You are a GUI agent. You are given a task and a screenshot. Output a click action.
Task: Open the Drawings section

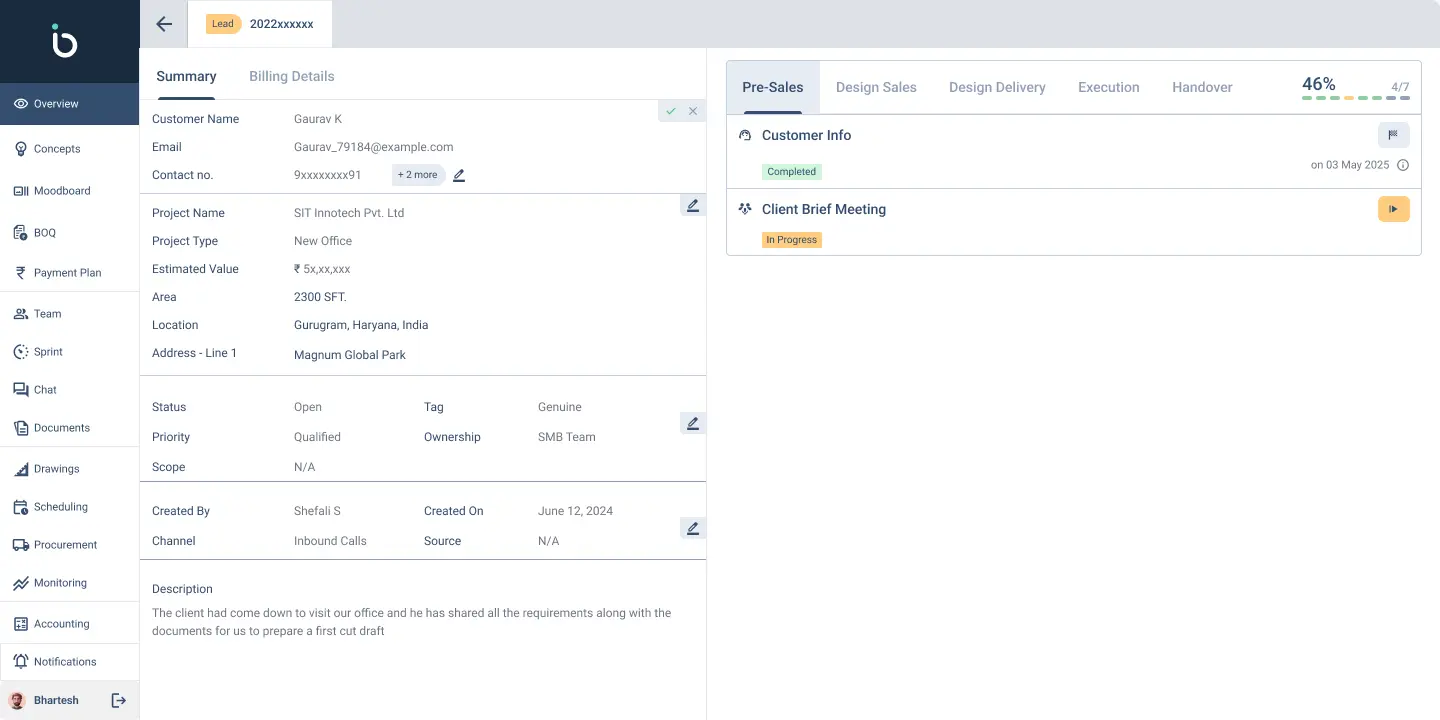[x=69, y=469]
